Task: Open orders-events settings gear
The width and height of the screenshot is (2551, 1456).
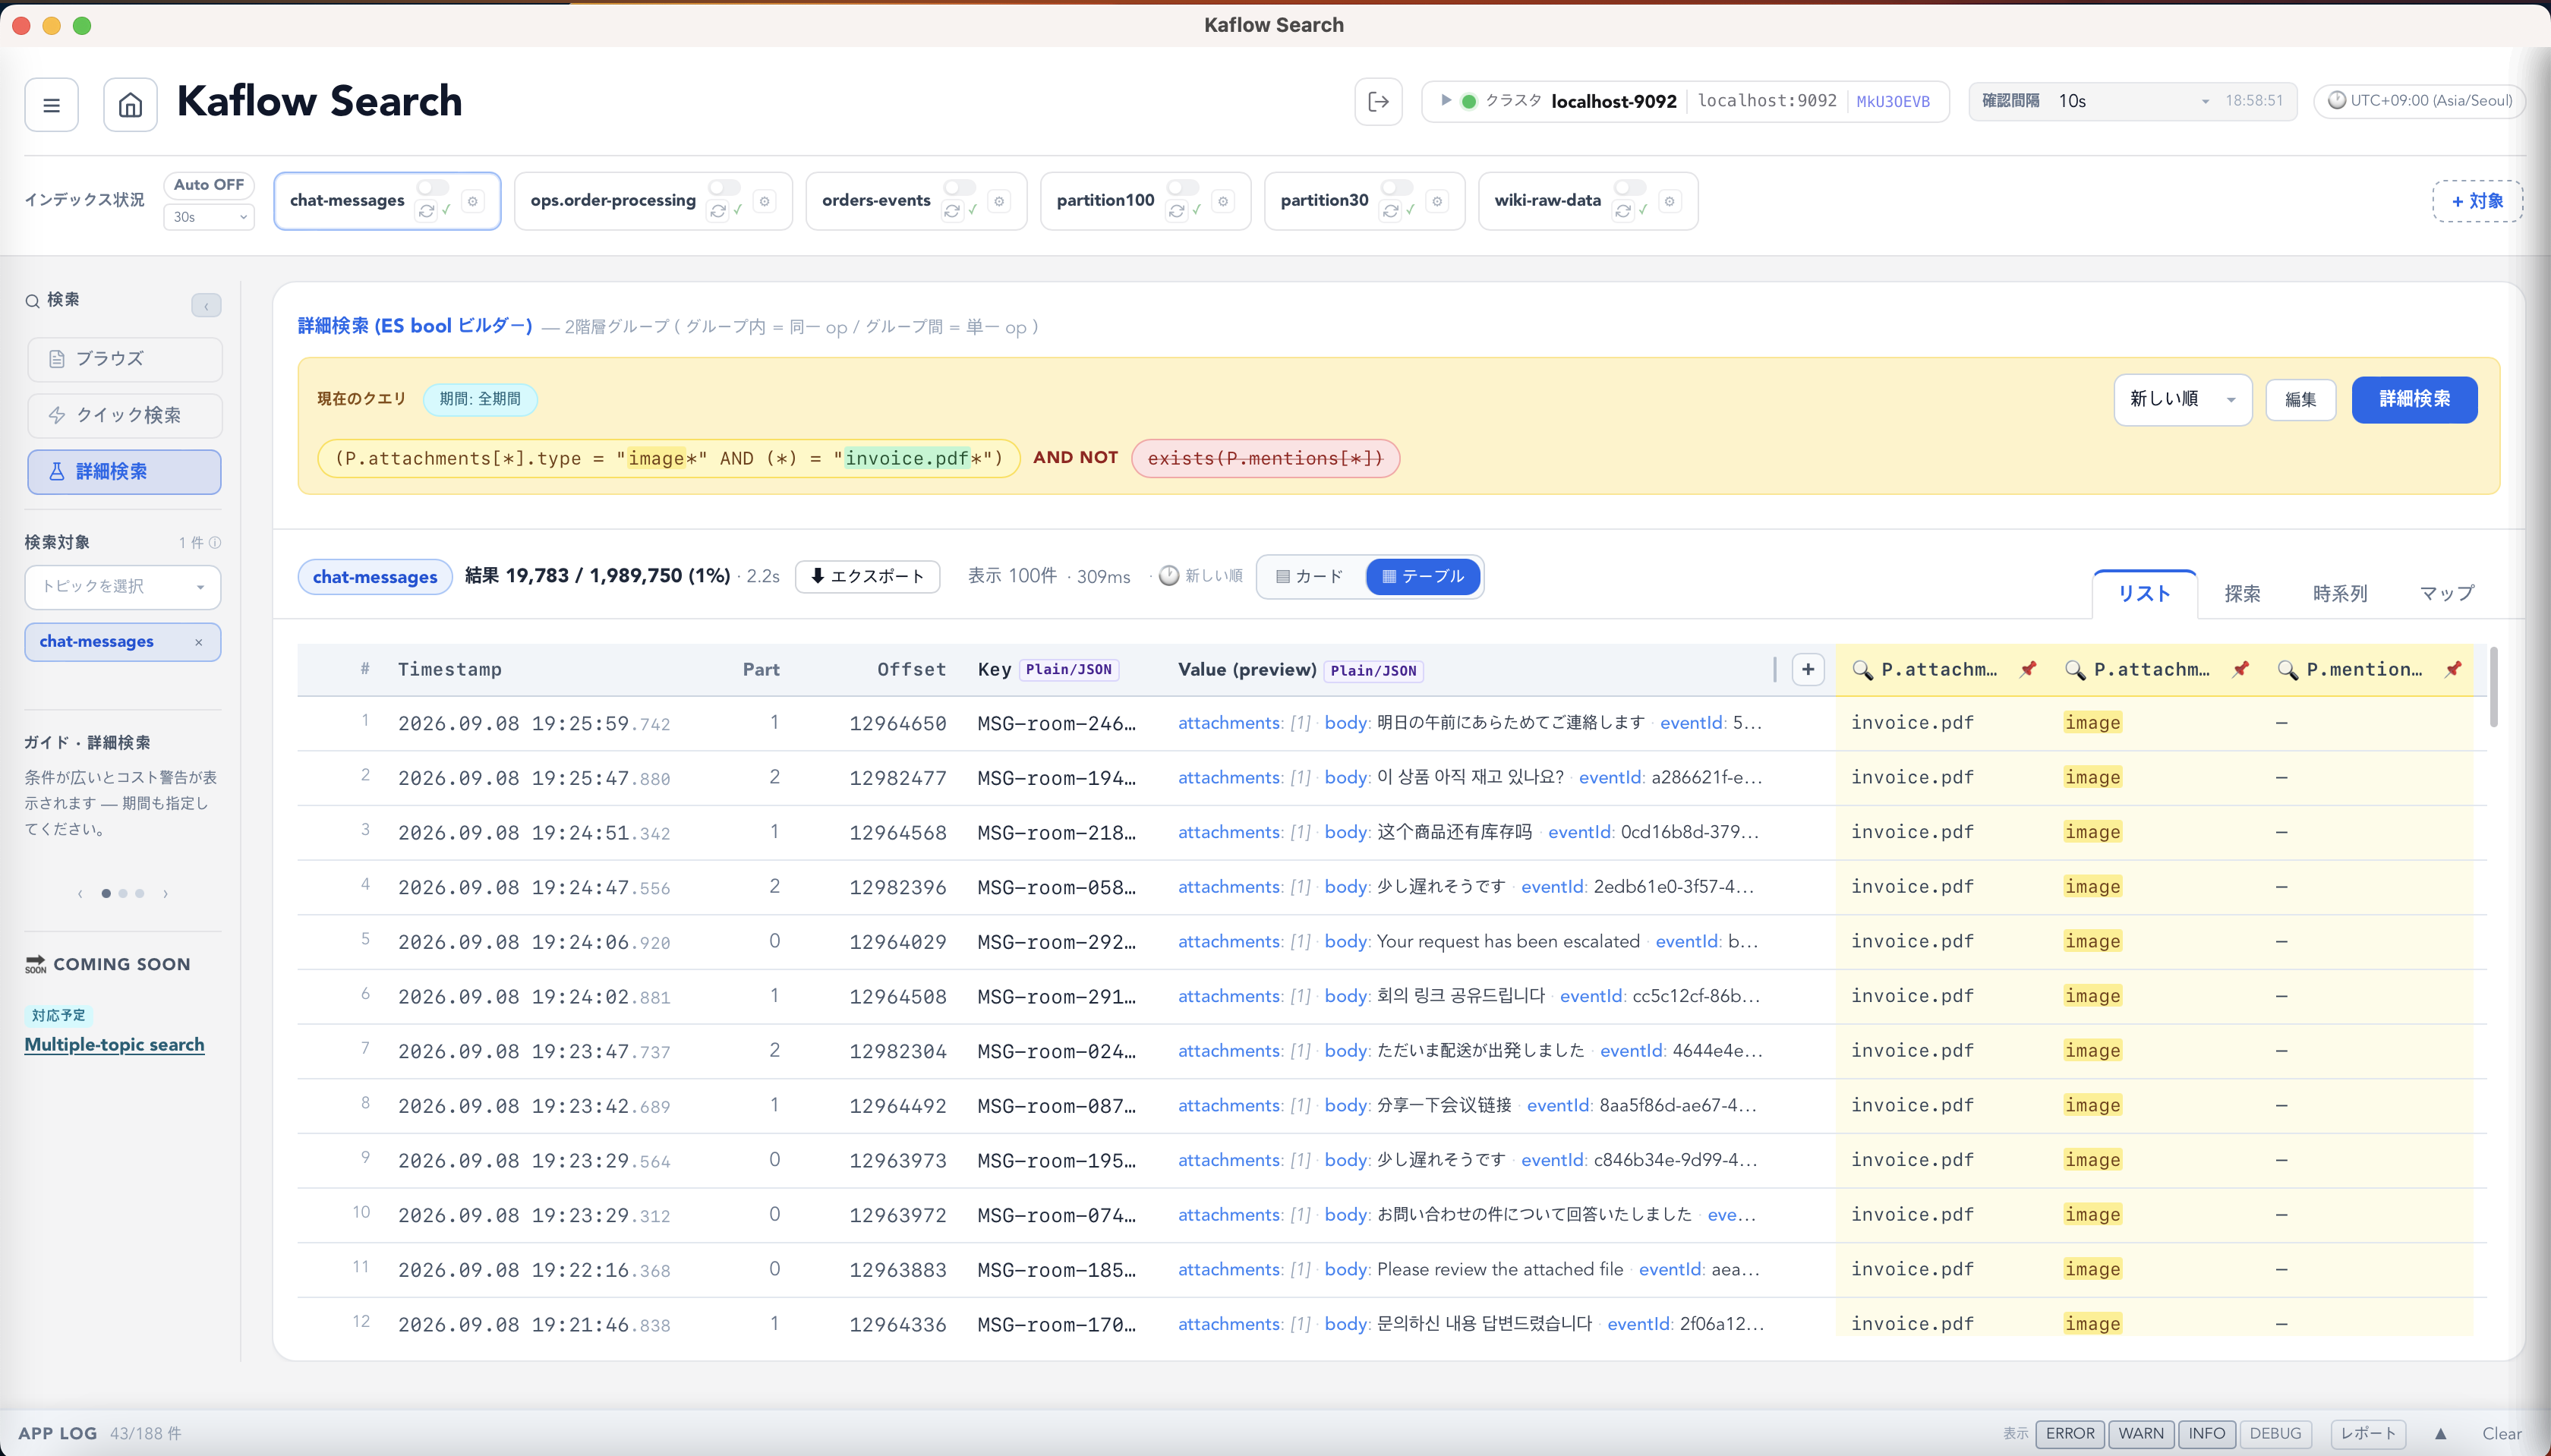Action: (999, 201)
